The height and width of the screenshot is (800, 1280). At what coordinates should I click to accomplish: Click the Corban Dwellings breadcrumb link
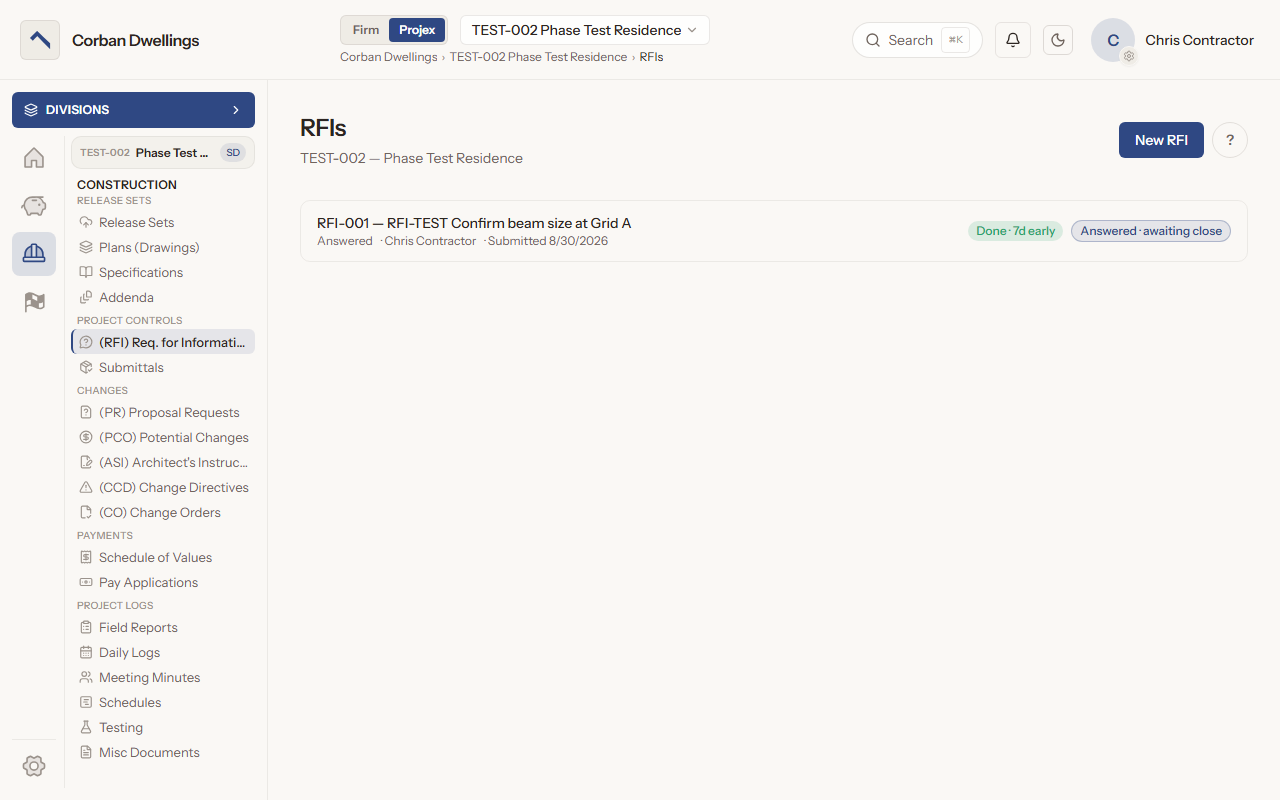(x=388, y=57)
